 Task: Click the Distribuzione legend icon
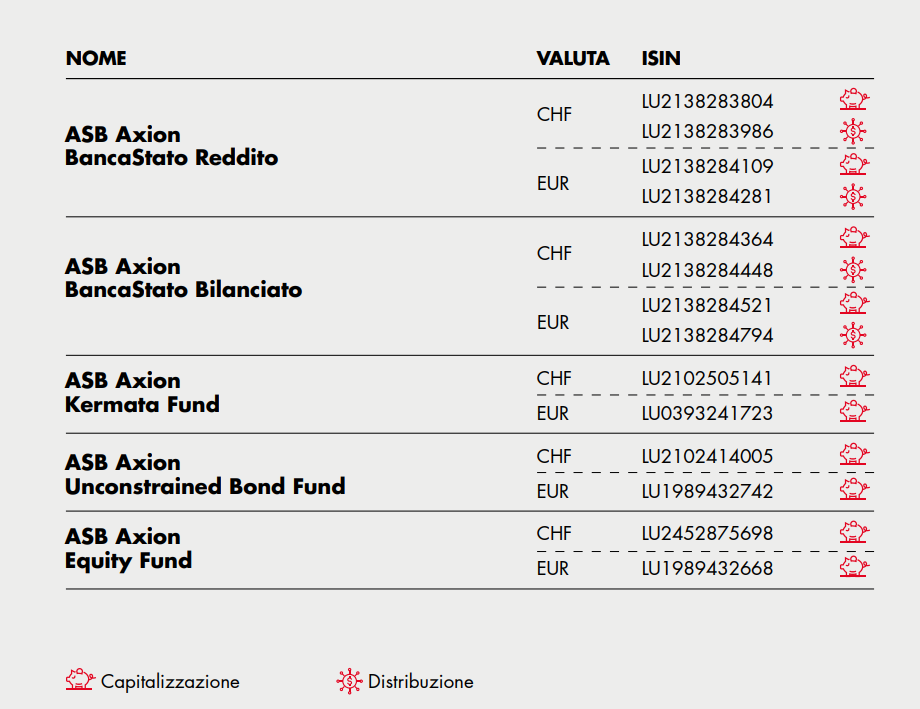tap(349, 681)
